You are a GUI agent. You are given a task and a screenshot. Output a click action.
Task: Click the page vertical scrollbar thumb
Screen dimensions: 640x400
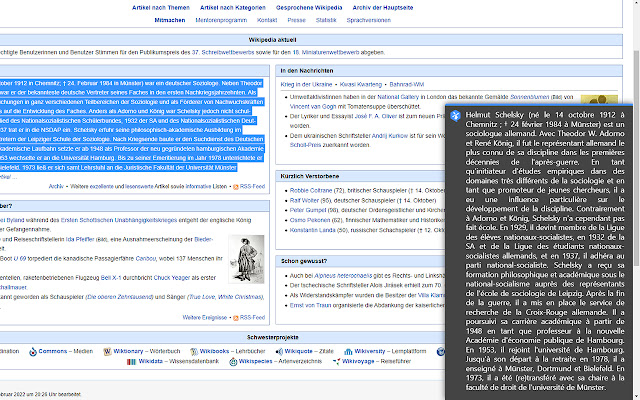(x=636, y=159)
